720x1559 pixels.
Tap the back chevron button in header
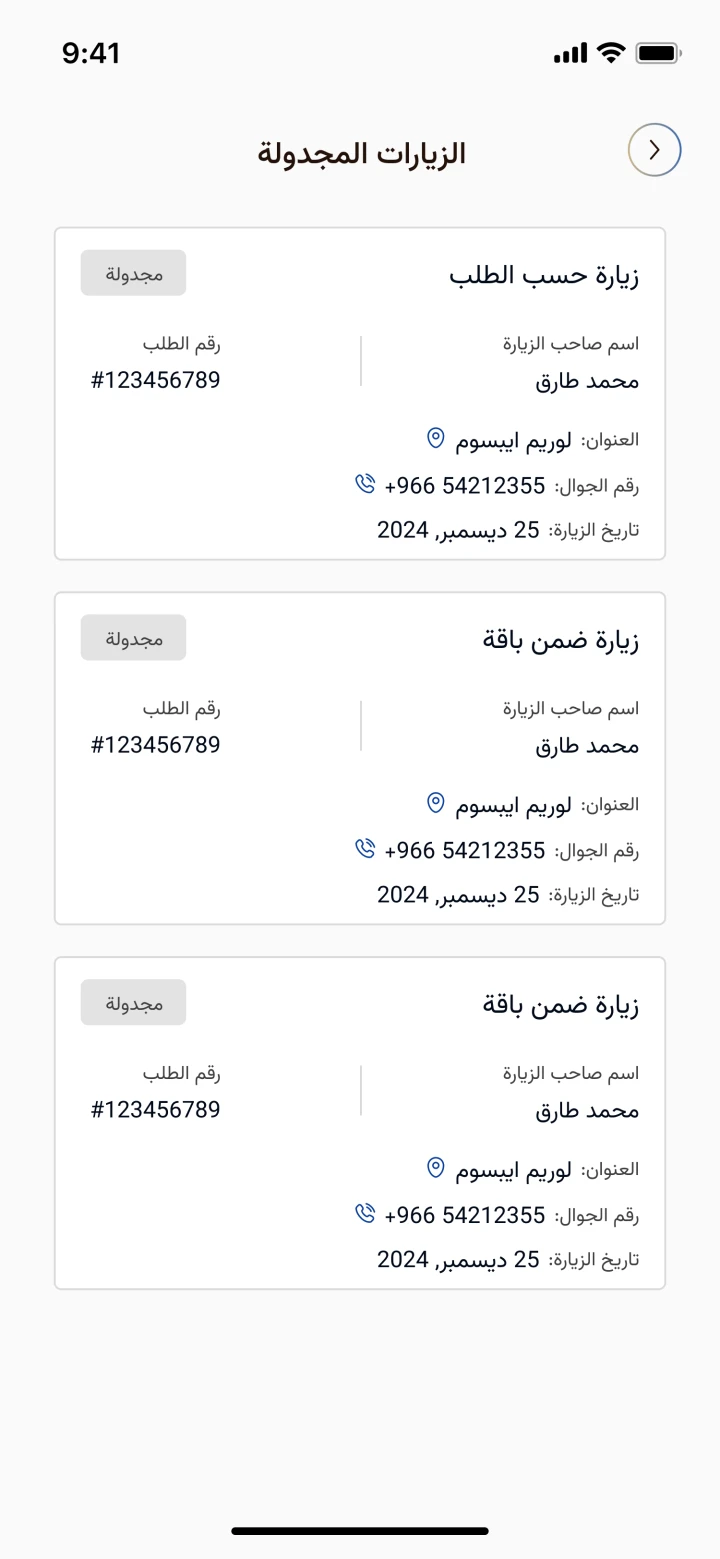click(x=654, y=151)
